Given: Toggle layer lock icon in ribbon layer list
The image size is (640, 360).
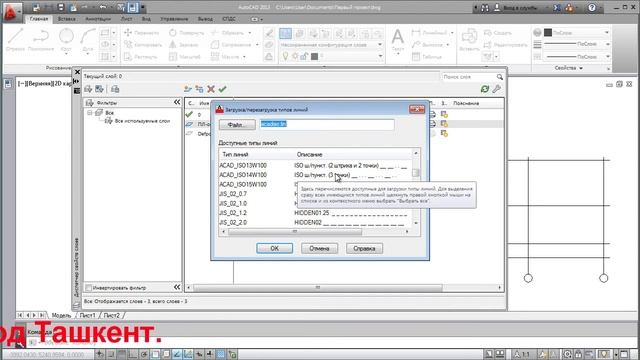Looking at the screenshot, I should 304,56.
